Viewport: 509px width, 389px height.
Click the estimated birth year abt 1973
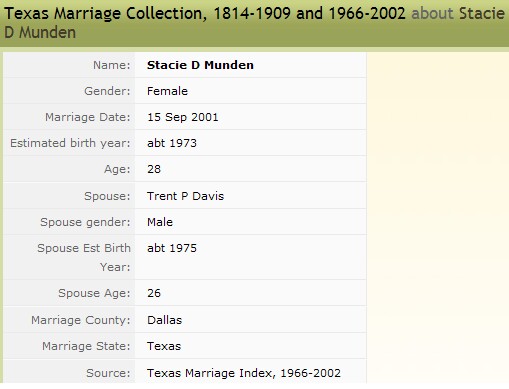(172, 143)
